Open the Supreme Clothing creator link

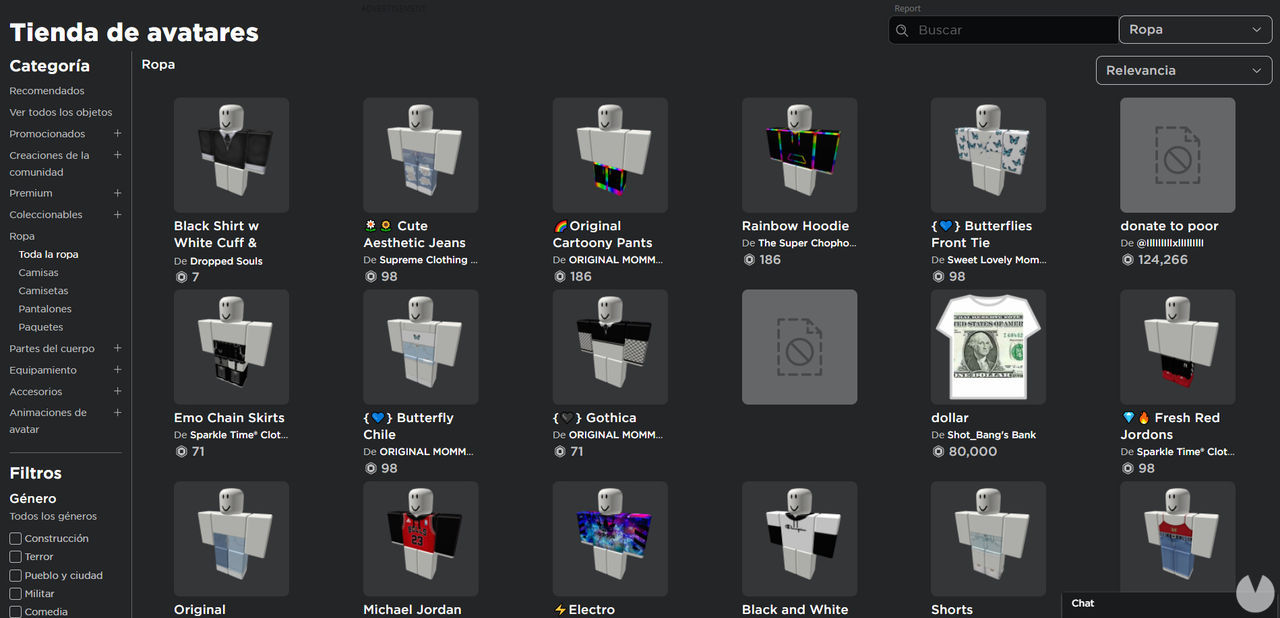pyautogui.click(x=428, y=260)
